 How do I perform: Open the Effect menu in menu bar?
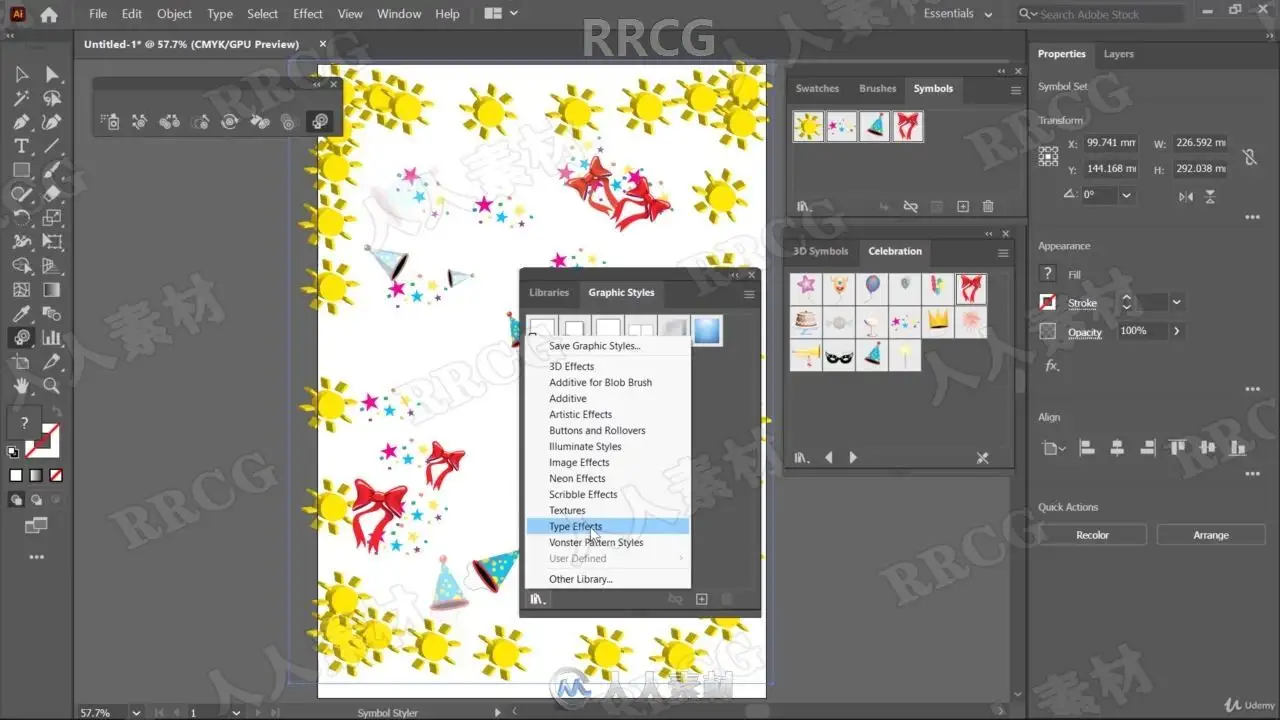click(308, 14)
